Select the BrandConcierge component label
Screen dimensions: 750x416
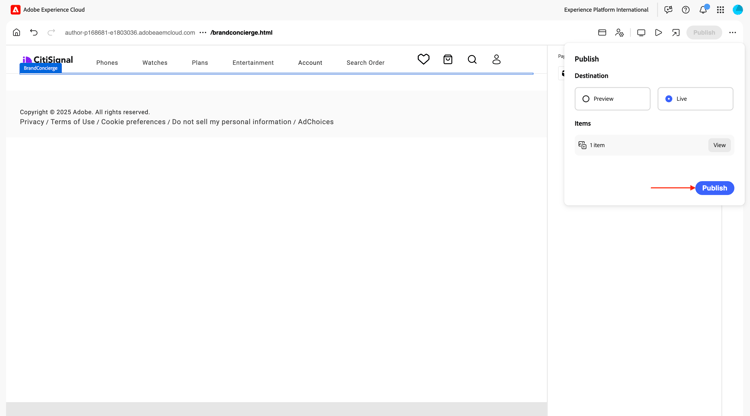(x=41, y=68)
